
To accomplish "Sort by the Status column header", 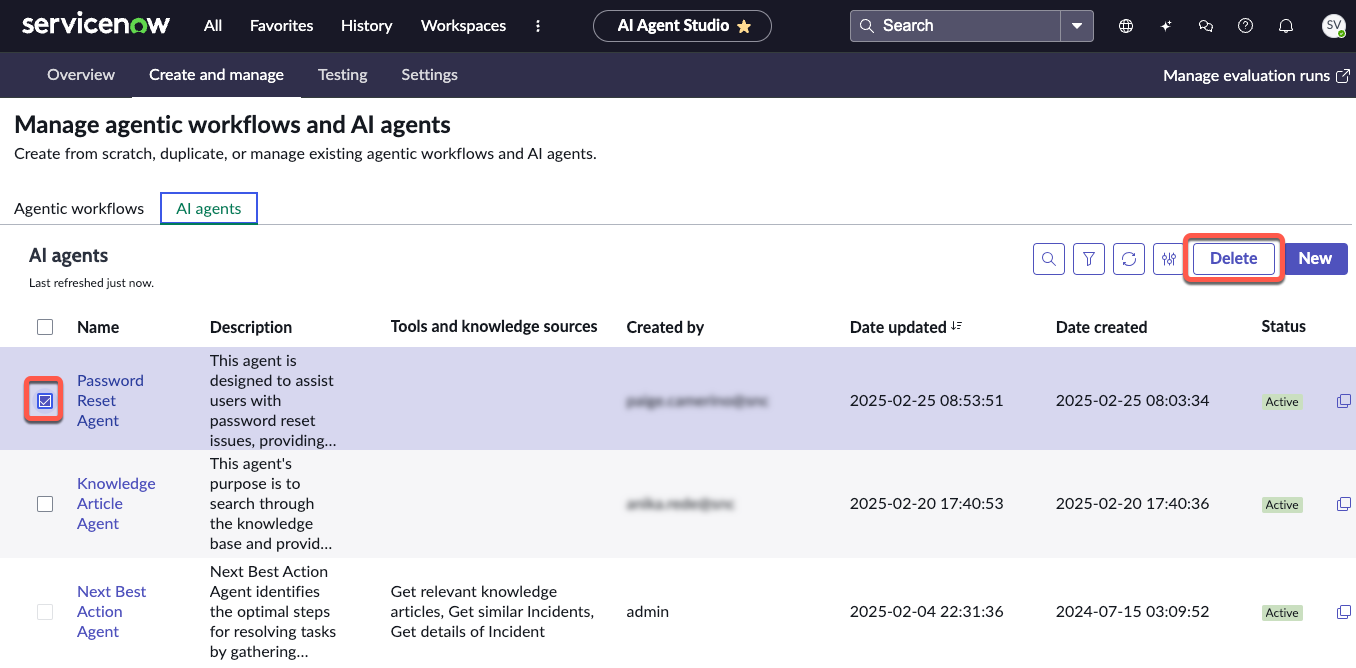I will pos(1283,326).
